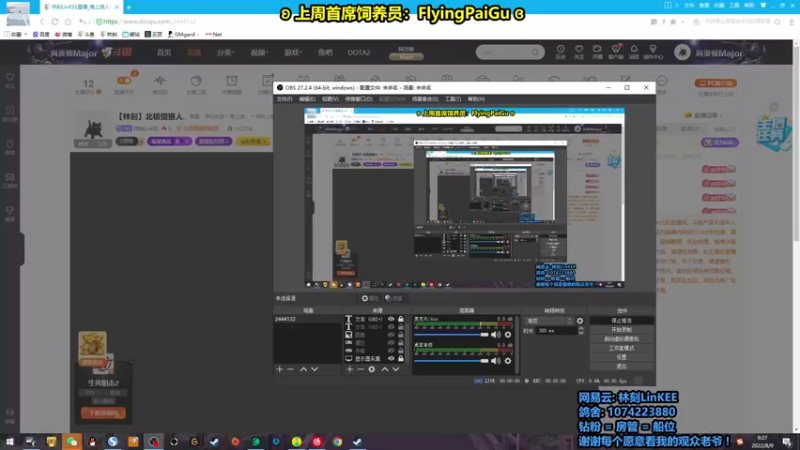Unlock topmost 文本 (GDI+) source lock
Viewport: 800px width, 450px height.
[x=401, y=319]
